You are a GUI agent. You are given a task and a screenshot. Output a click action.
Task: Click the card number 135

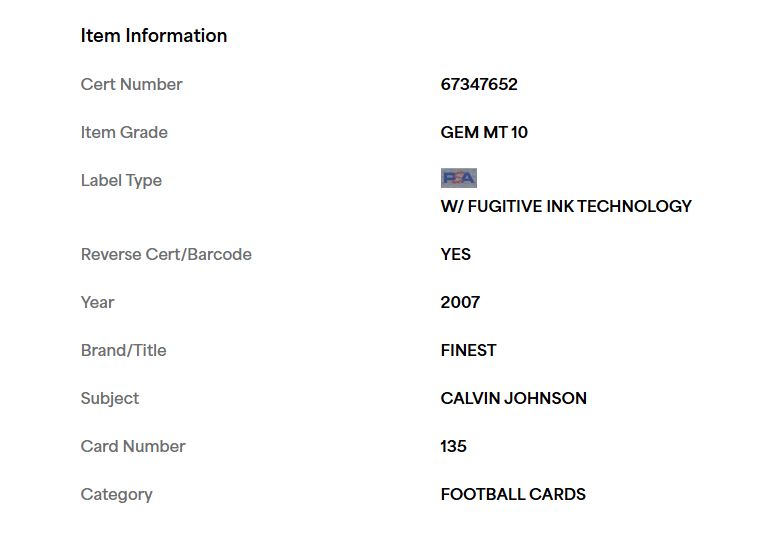[x=453, y=446]
